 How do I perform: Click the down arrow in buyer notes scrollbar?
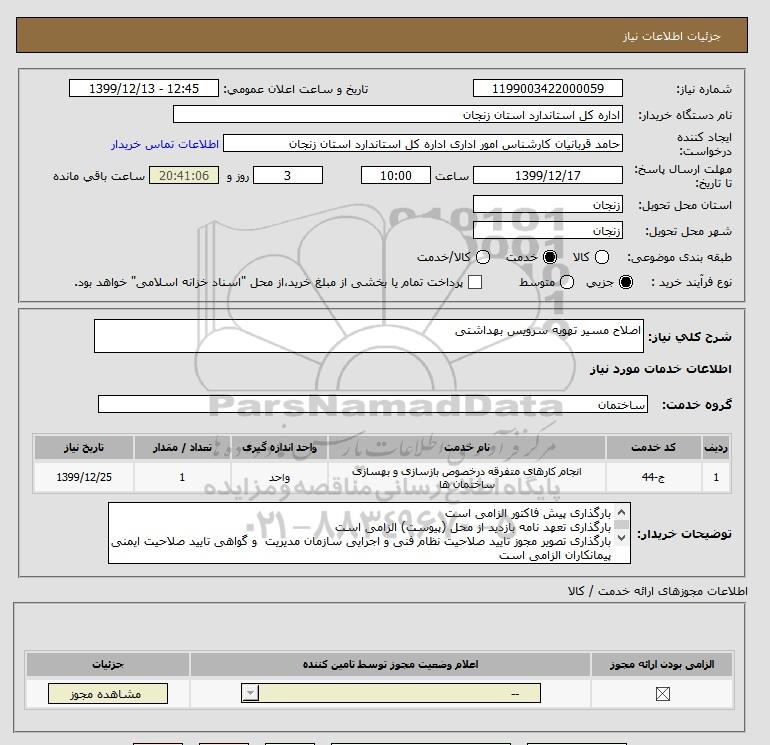click(x=621, y=538)
